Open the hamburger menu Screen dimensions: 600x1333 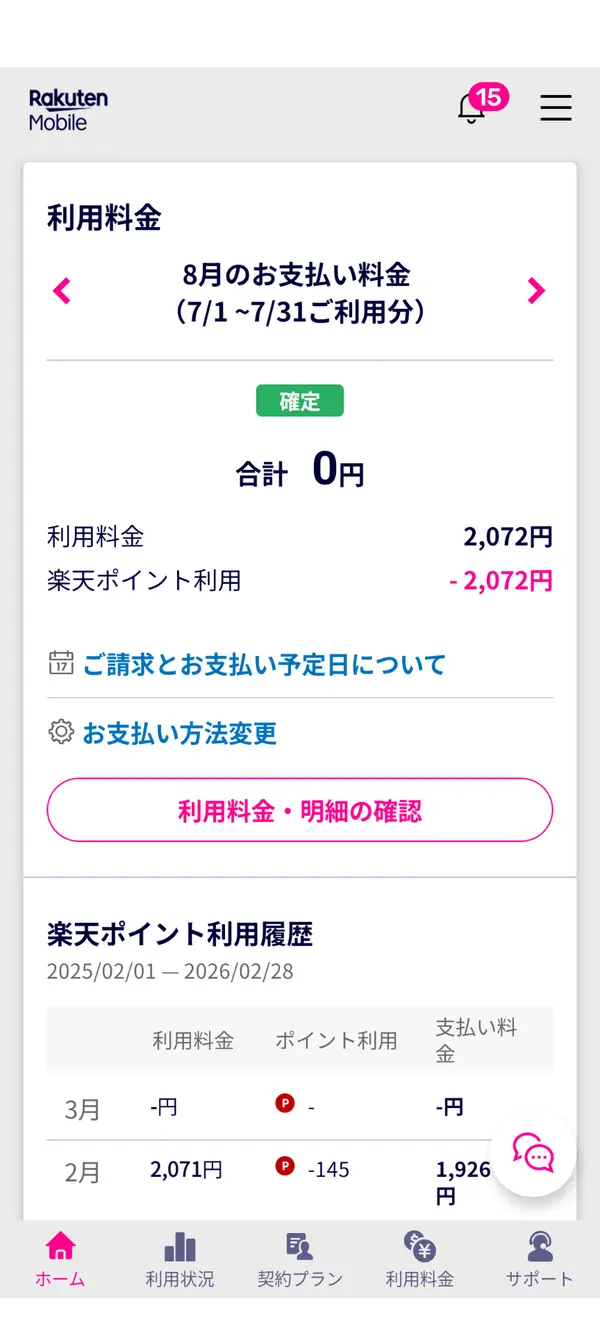pyautogui.click(x=556, y=110)
